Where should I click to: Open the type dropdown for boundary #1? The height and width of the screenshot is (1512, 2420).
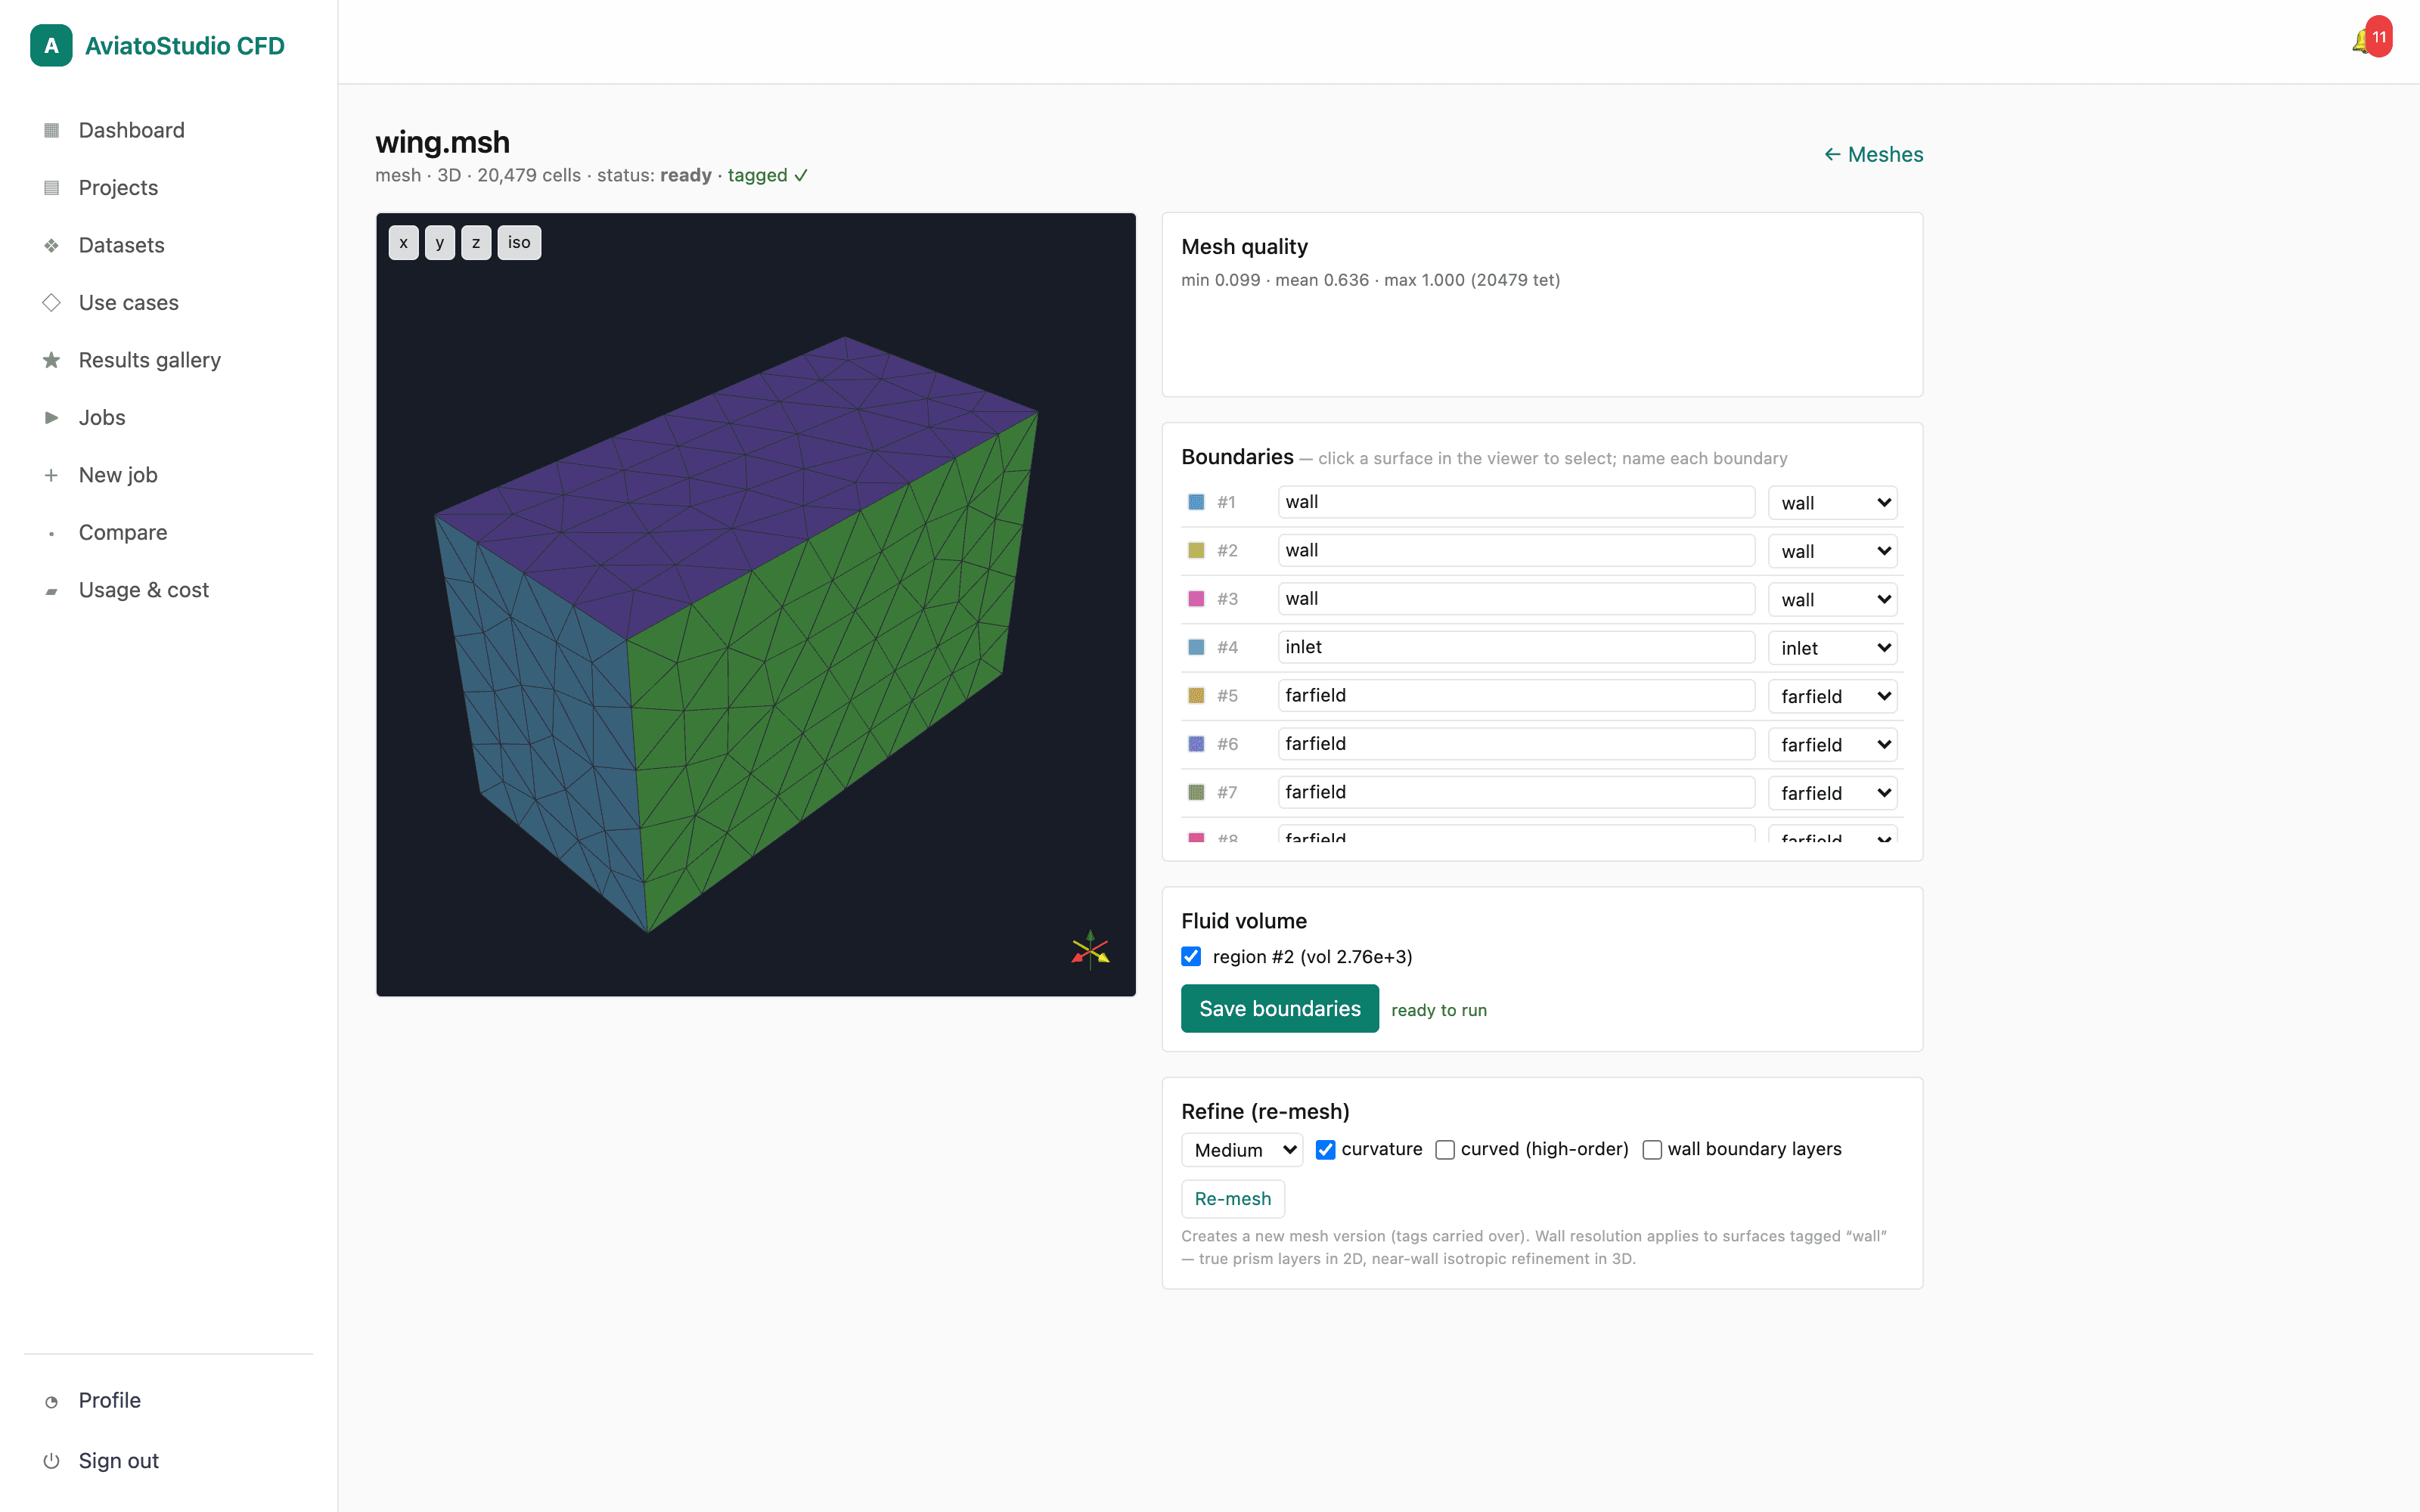1833,503
